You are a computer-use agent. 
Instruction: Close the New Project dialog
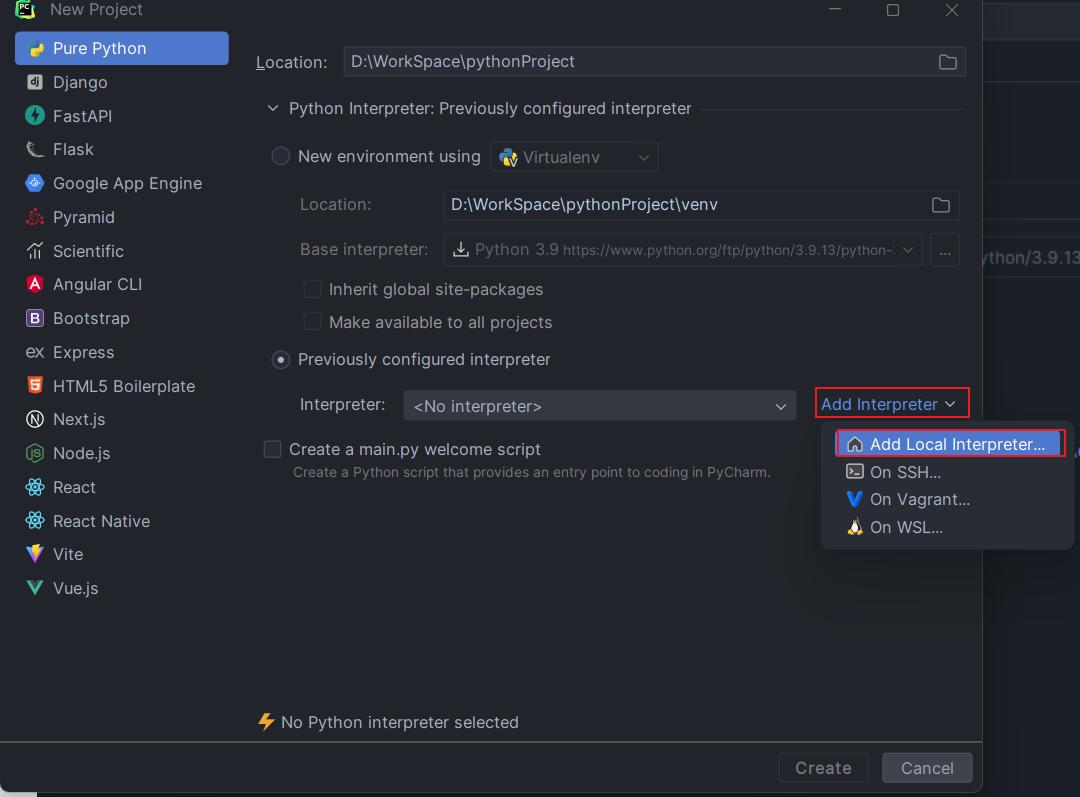(x=952, y=10)
